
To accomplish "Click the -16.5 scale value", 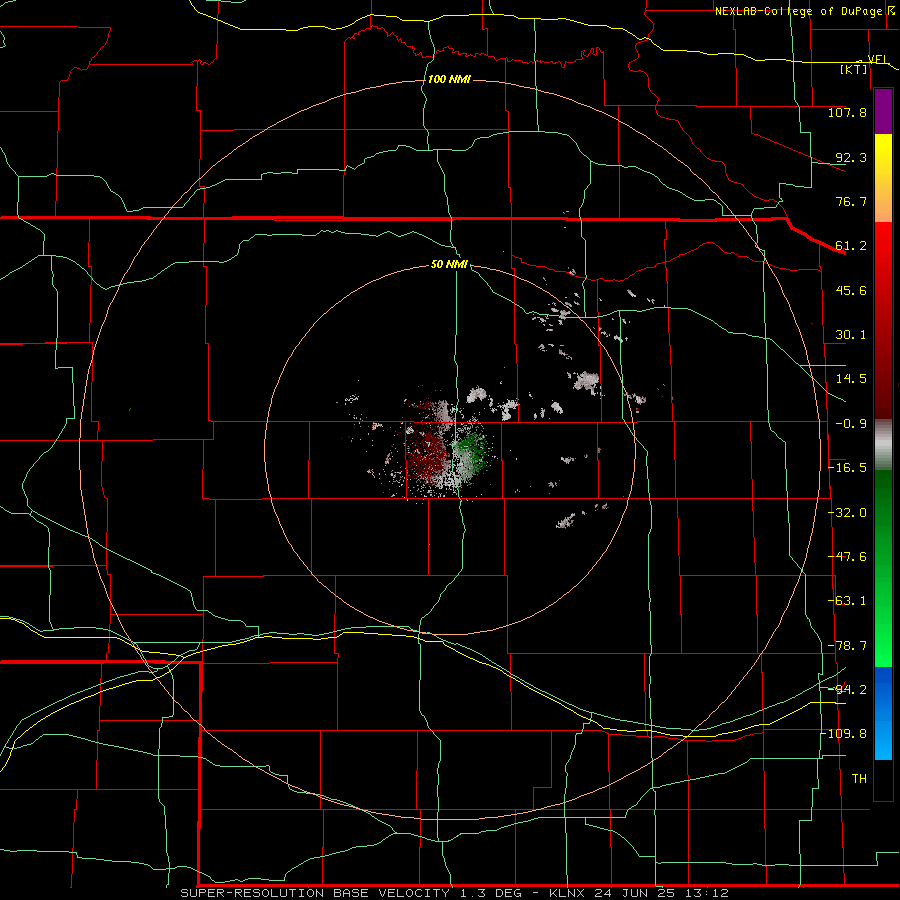I will click(x=847, y=468).
